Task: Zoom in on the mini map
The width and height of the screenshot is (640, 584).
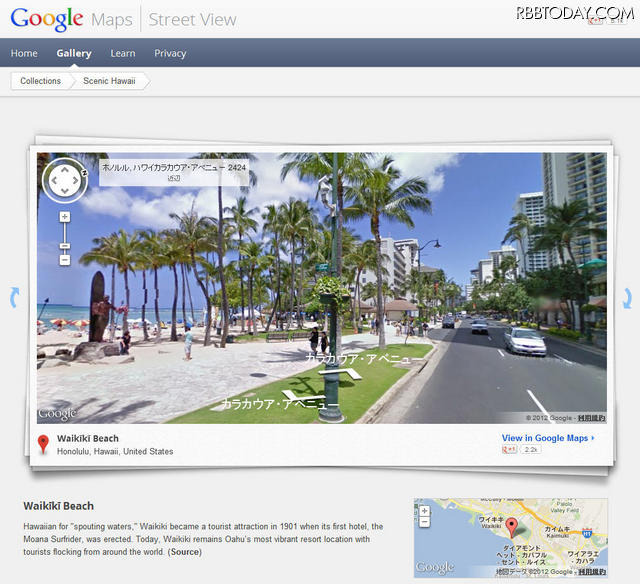Action: (x=424, y=511)
